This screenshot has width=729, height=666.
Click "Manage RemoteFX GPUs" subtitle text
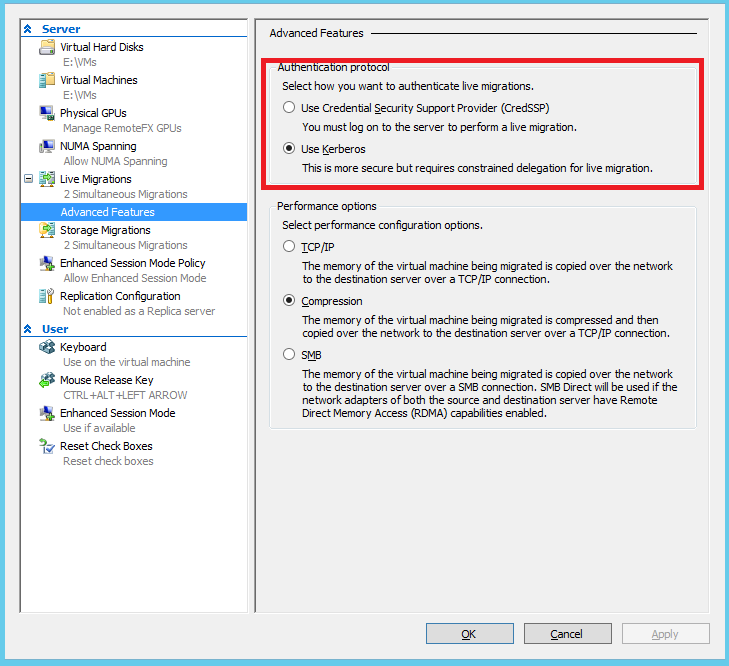tap(122, 128)
